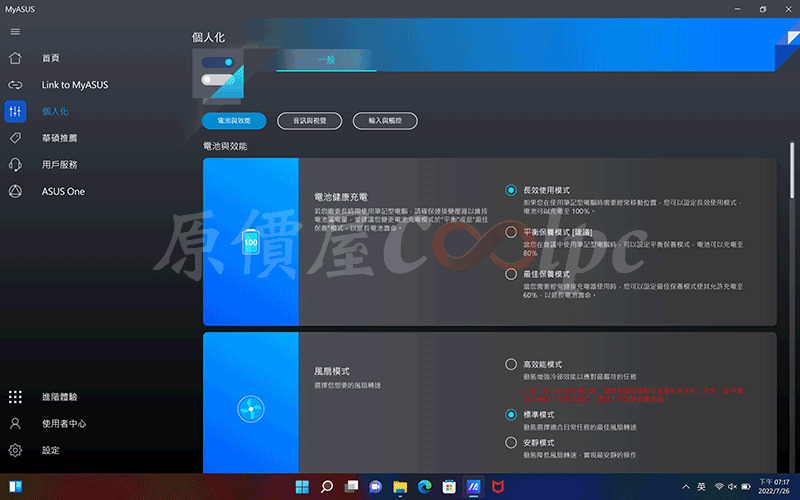
Task: Switch to the 一般 tab
Action: pos(326,60)
